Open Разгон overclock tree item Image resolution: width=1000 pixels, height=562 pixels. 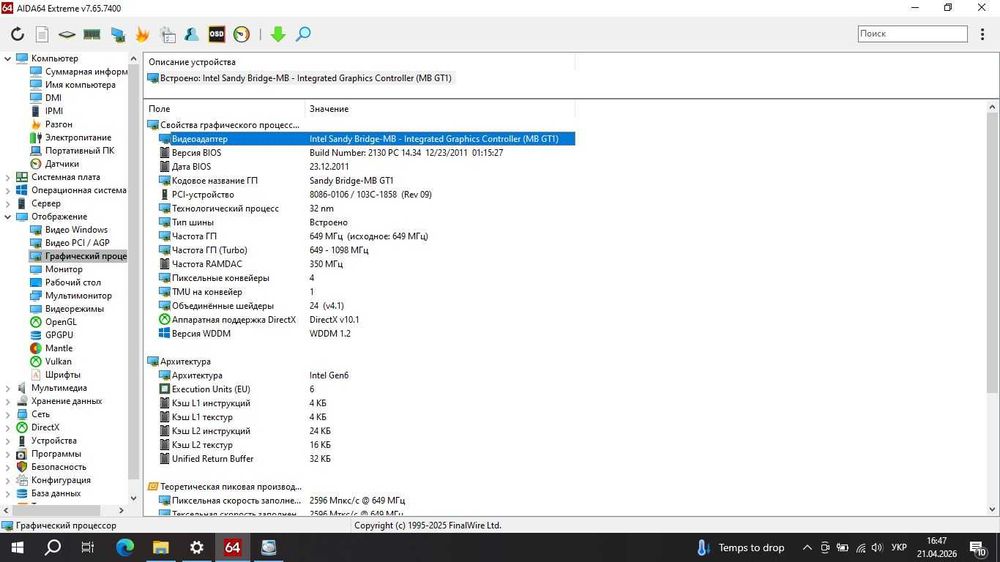pyautogui.click(x=58, y=124)
